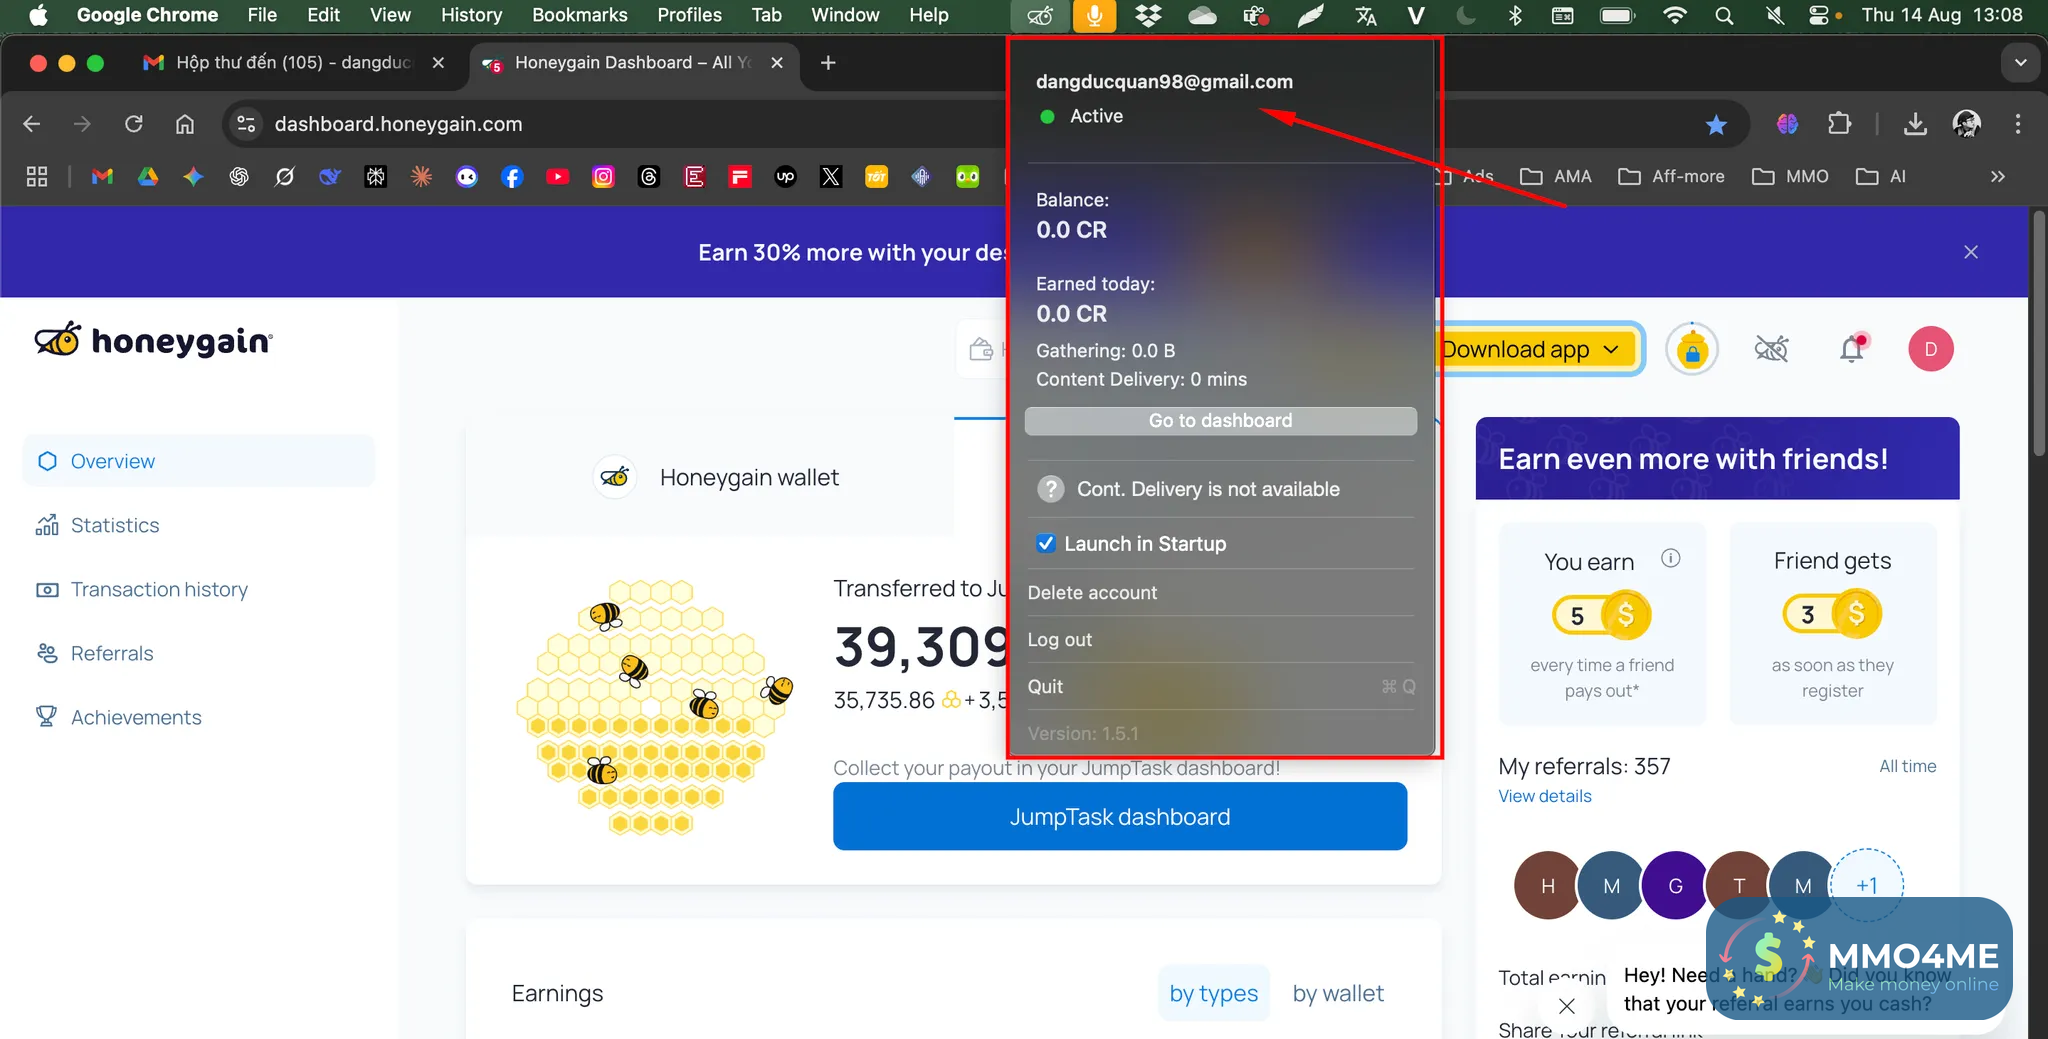Open the View details referrals link
Image resolution: width=2048 pixels, height=1039 pixels.
click(1545, 796)
